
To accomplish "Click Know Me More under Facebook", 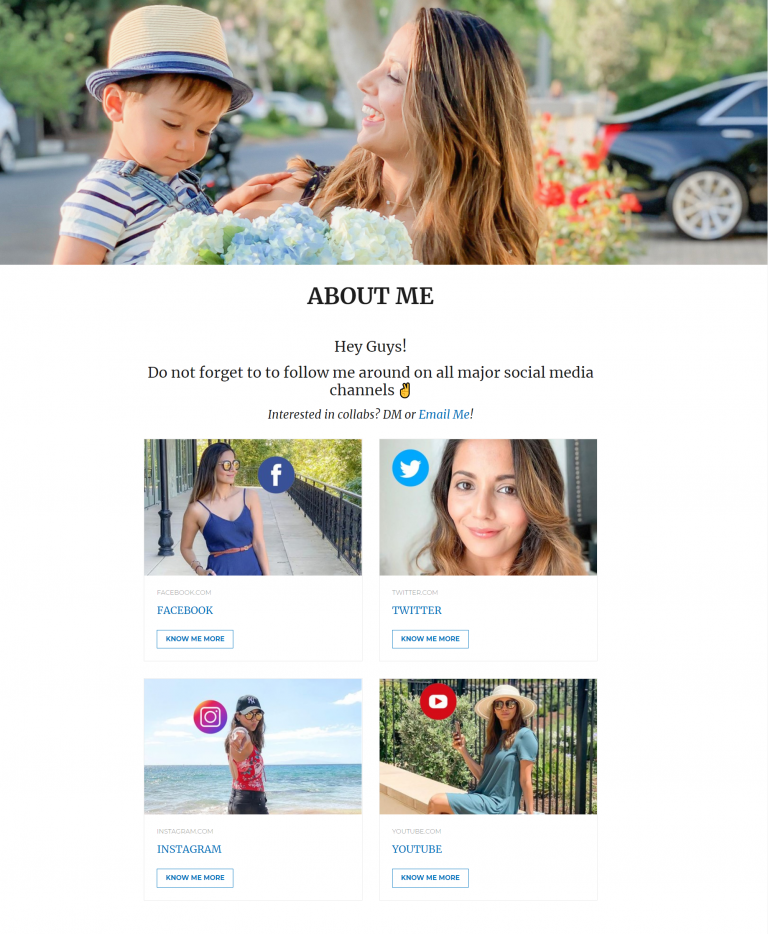I will pyautogui.click(x=195, y=639).
